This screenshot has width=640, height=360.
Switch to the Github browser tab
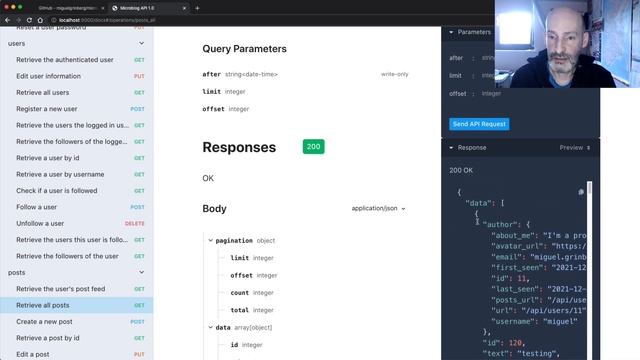click(68, 8)
